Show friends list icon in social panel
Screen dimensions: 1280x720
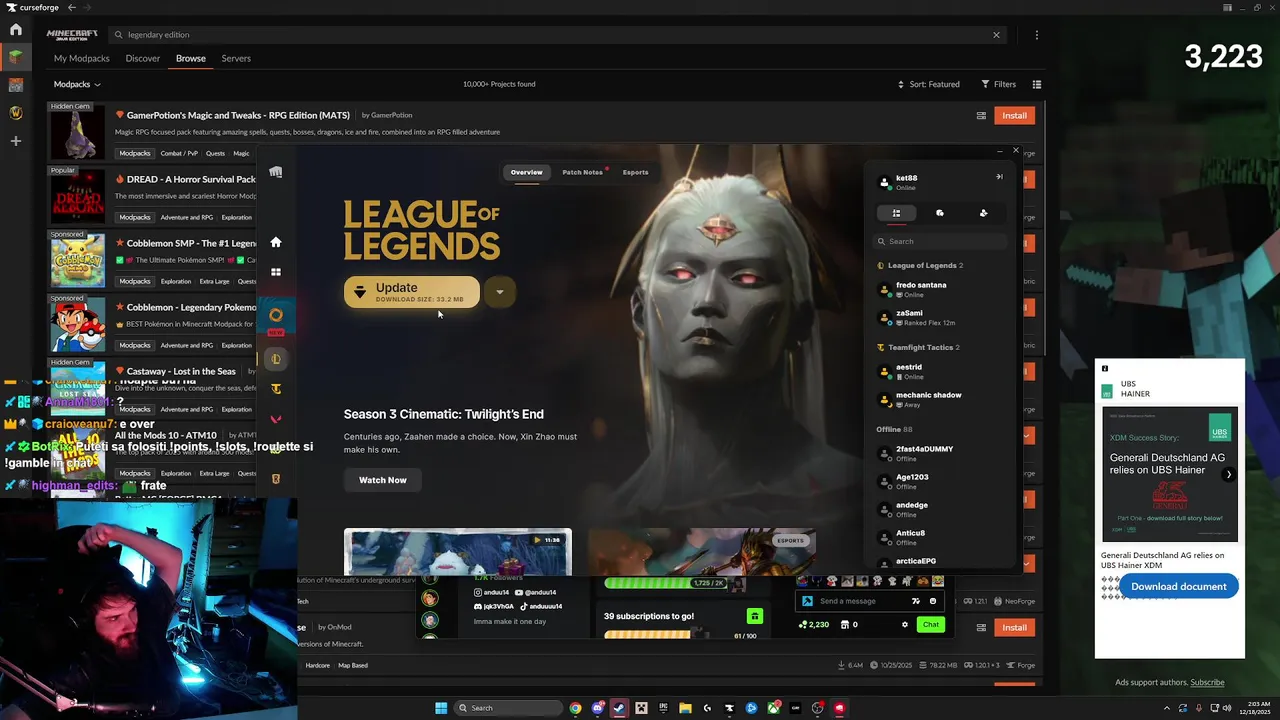[x=896, y=213]
